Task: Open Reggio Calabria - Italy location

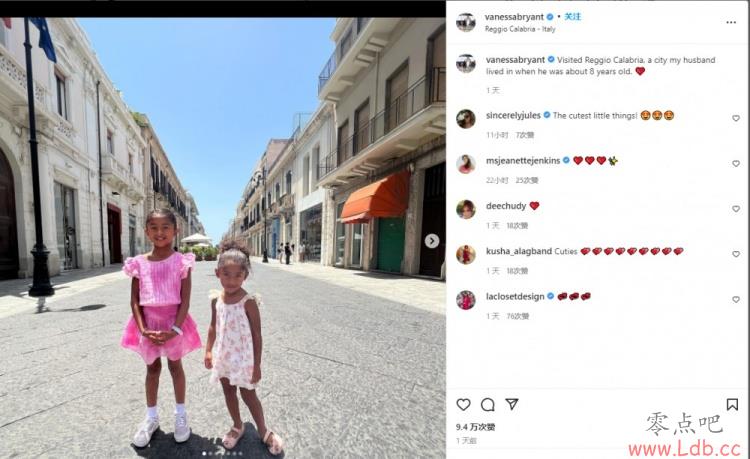Action: 520,29
